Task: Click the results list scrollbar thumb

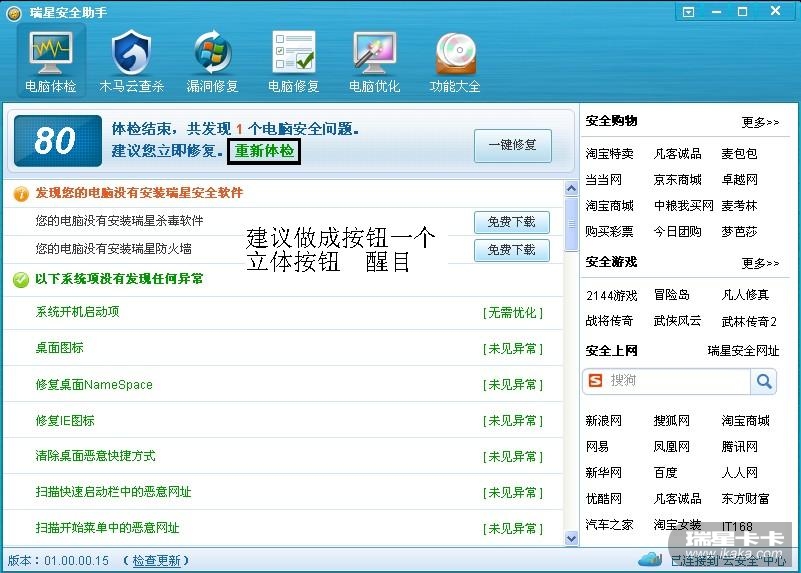Action: (572, 224)
